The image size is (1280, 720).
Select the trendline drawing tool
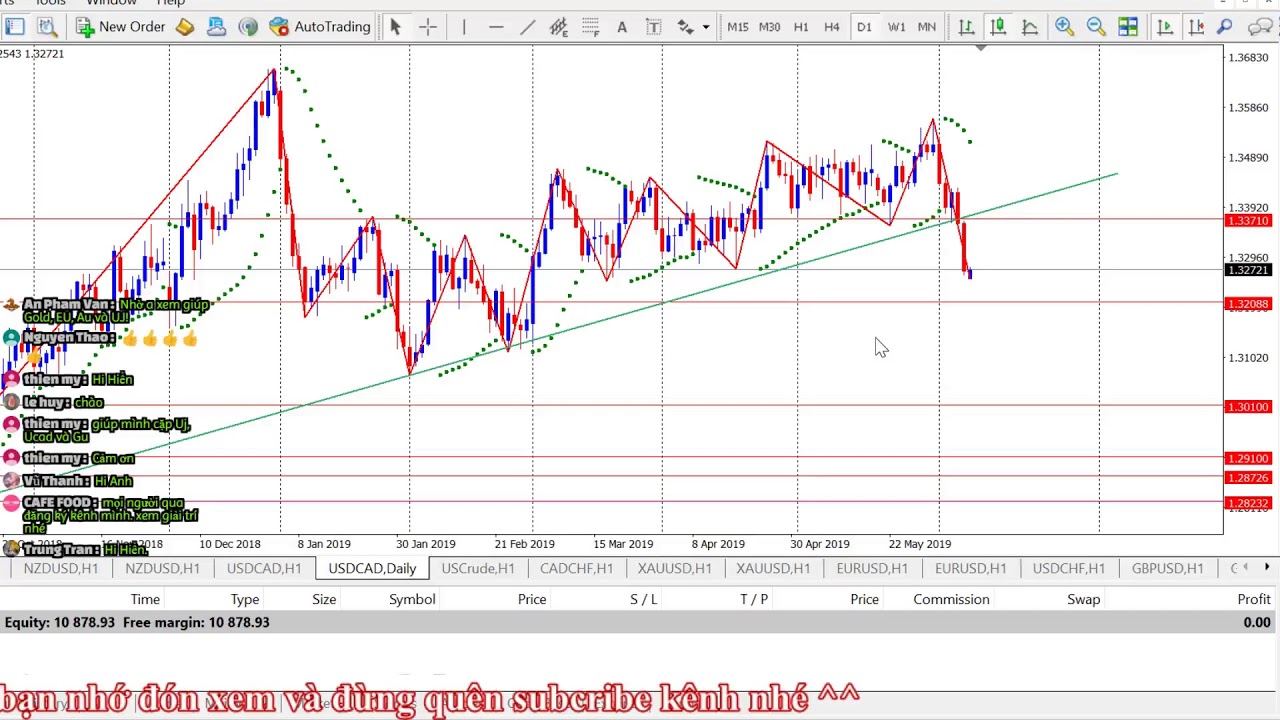(527, 27)
